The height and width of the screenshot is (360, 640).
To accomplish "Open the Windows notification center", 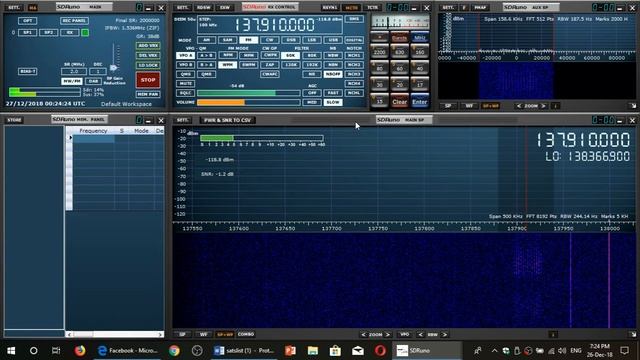I will 624,350.
